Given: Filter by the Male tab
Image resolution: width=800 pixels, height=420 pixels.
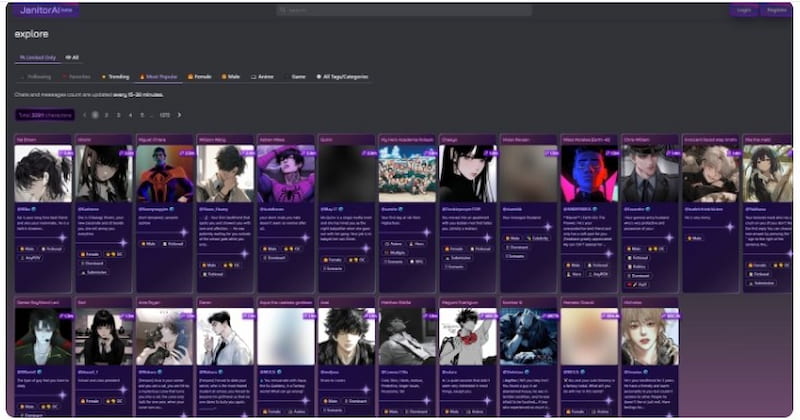Looking at the screenshot, I should click(231, 77).
